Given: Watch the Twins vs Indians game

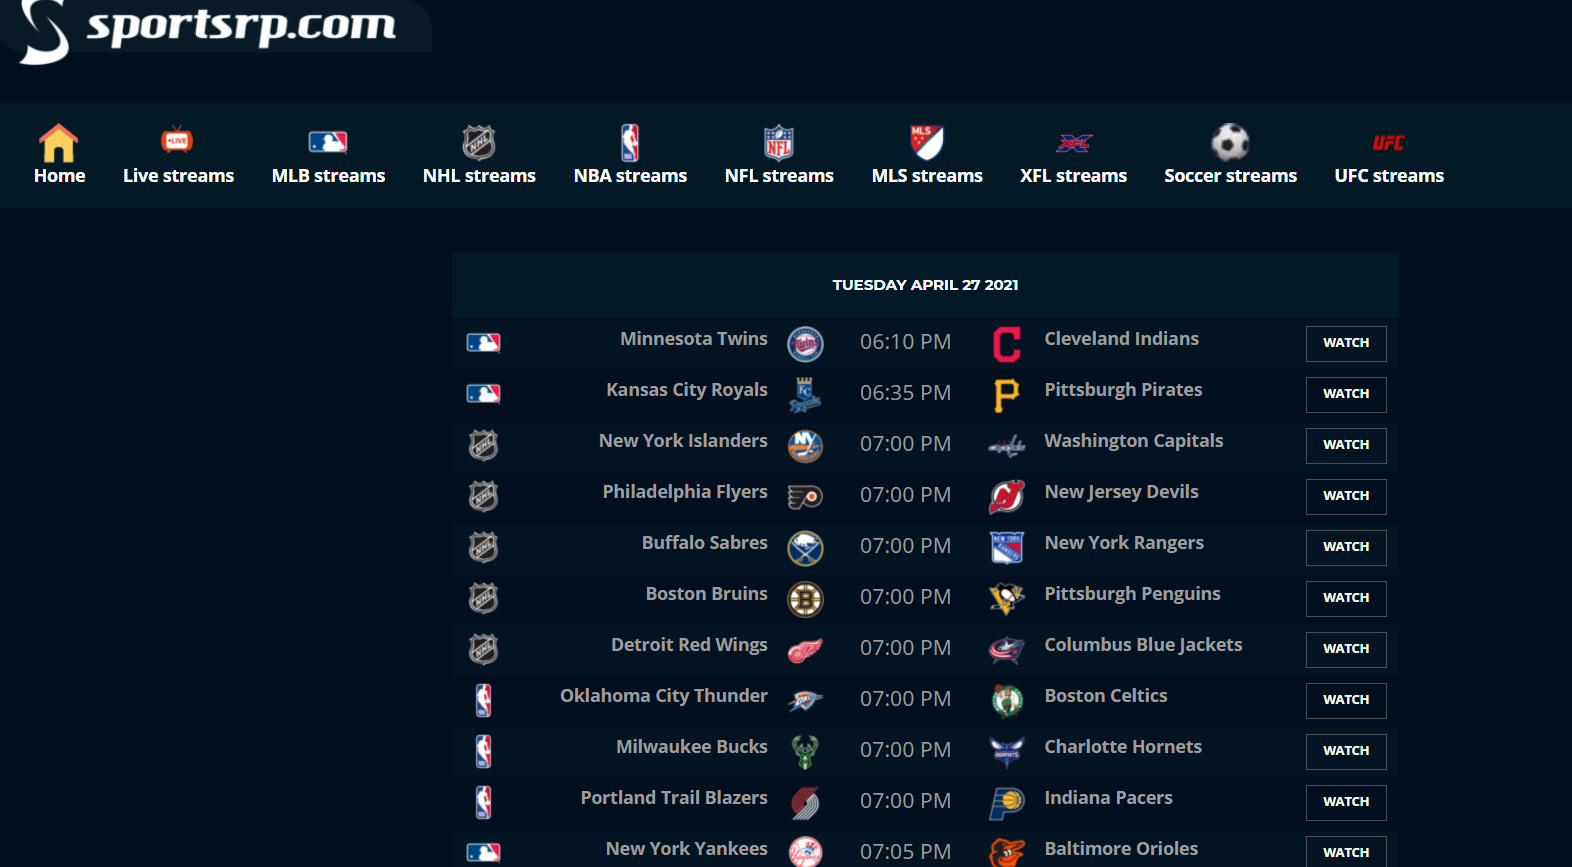Looking at the screenshot, I should pos(1346,343).
